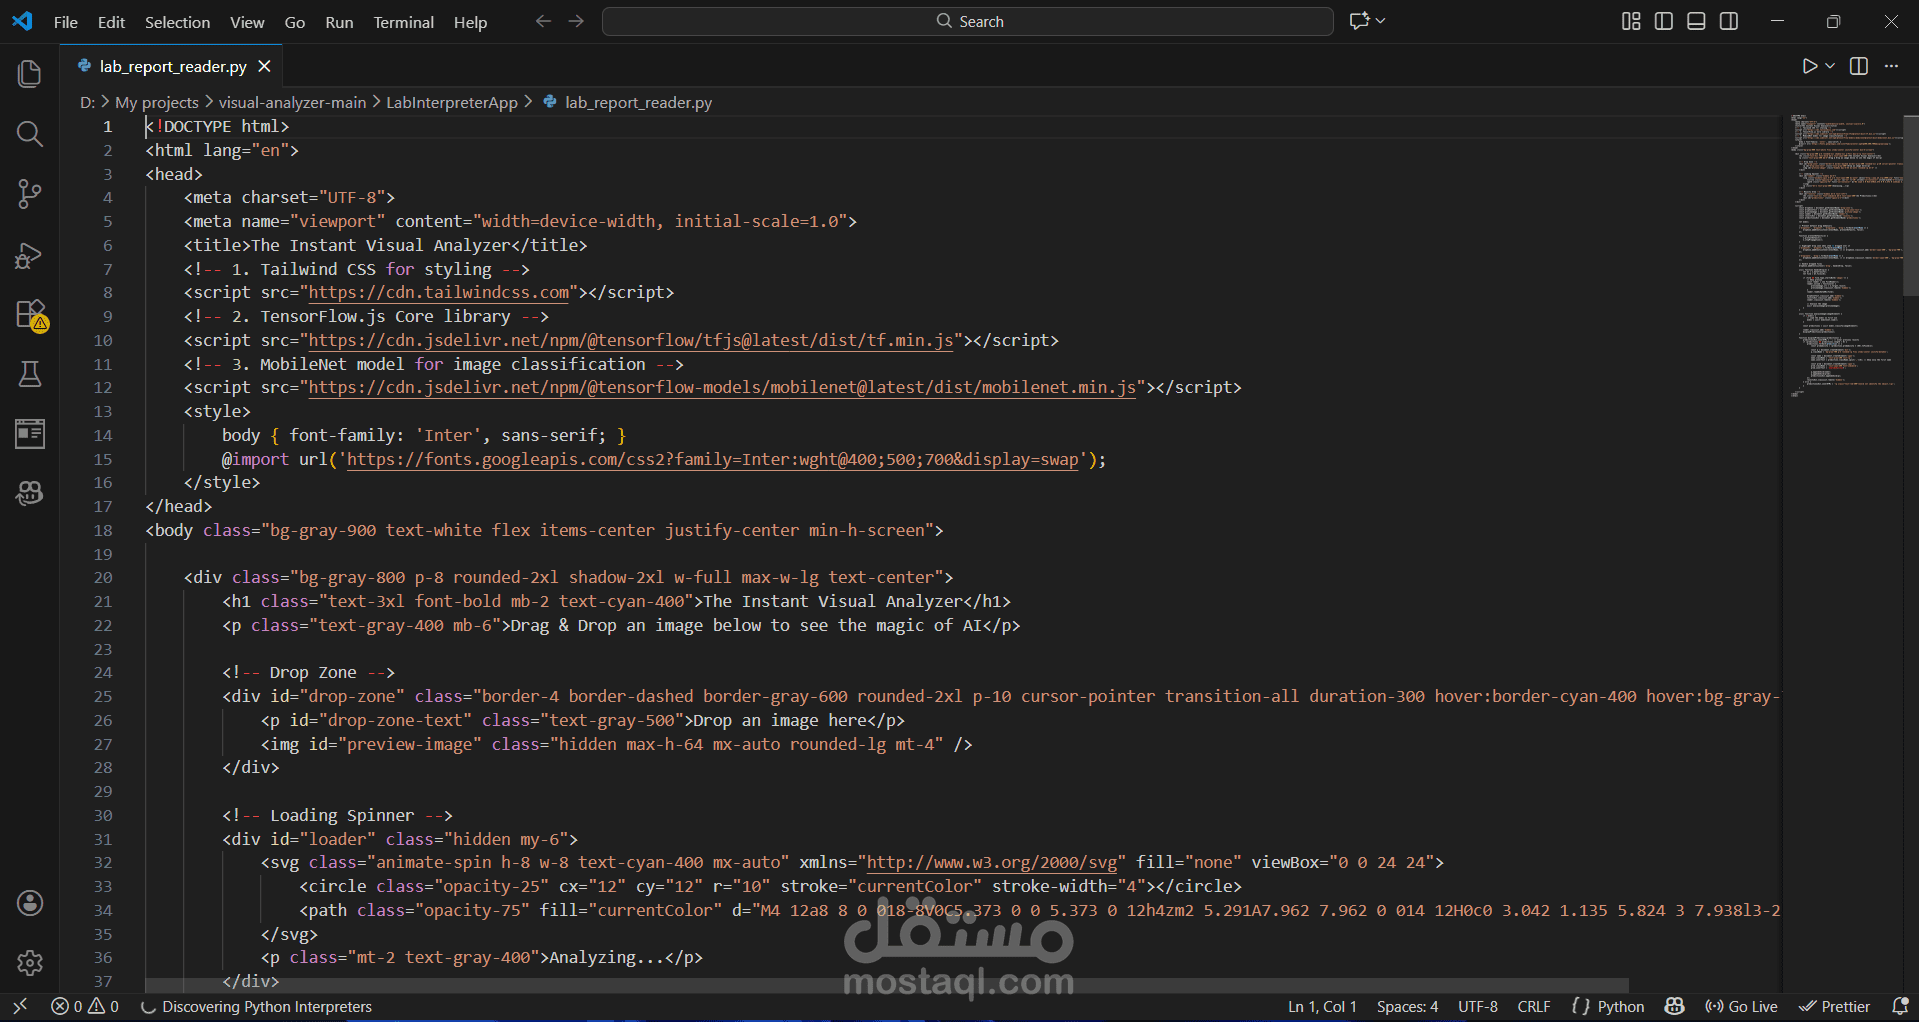The image size is (1919, 1022).
Task: Open the Terminal menu
Action: 404,22
